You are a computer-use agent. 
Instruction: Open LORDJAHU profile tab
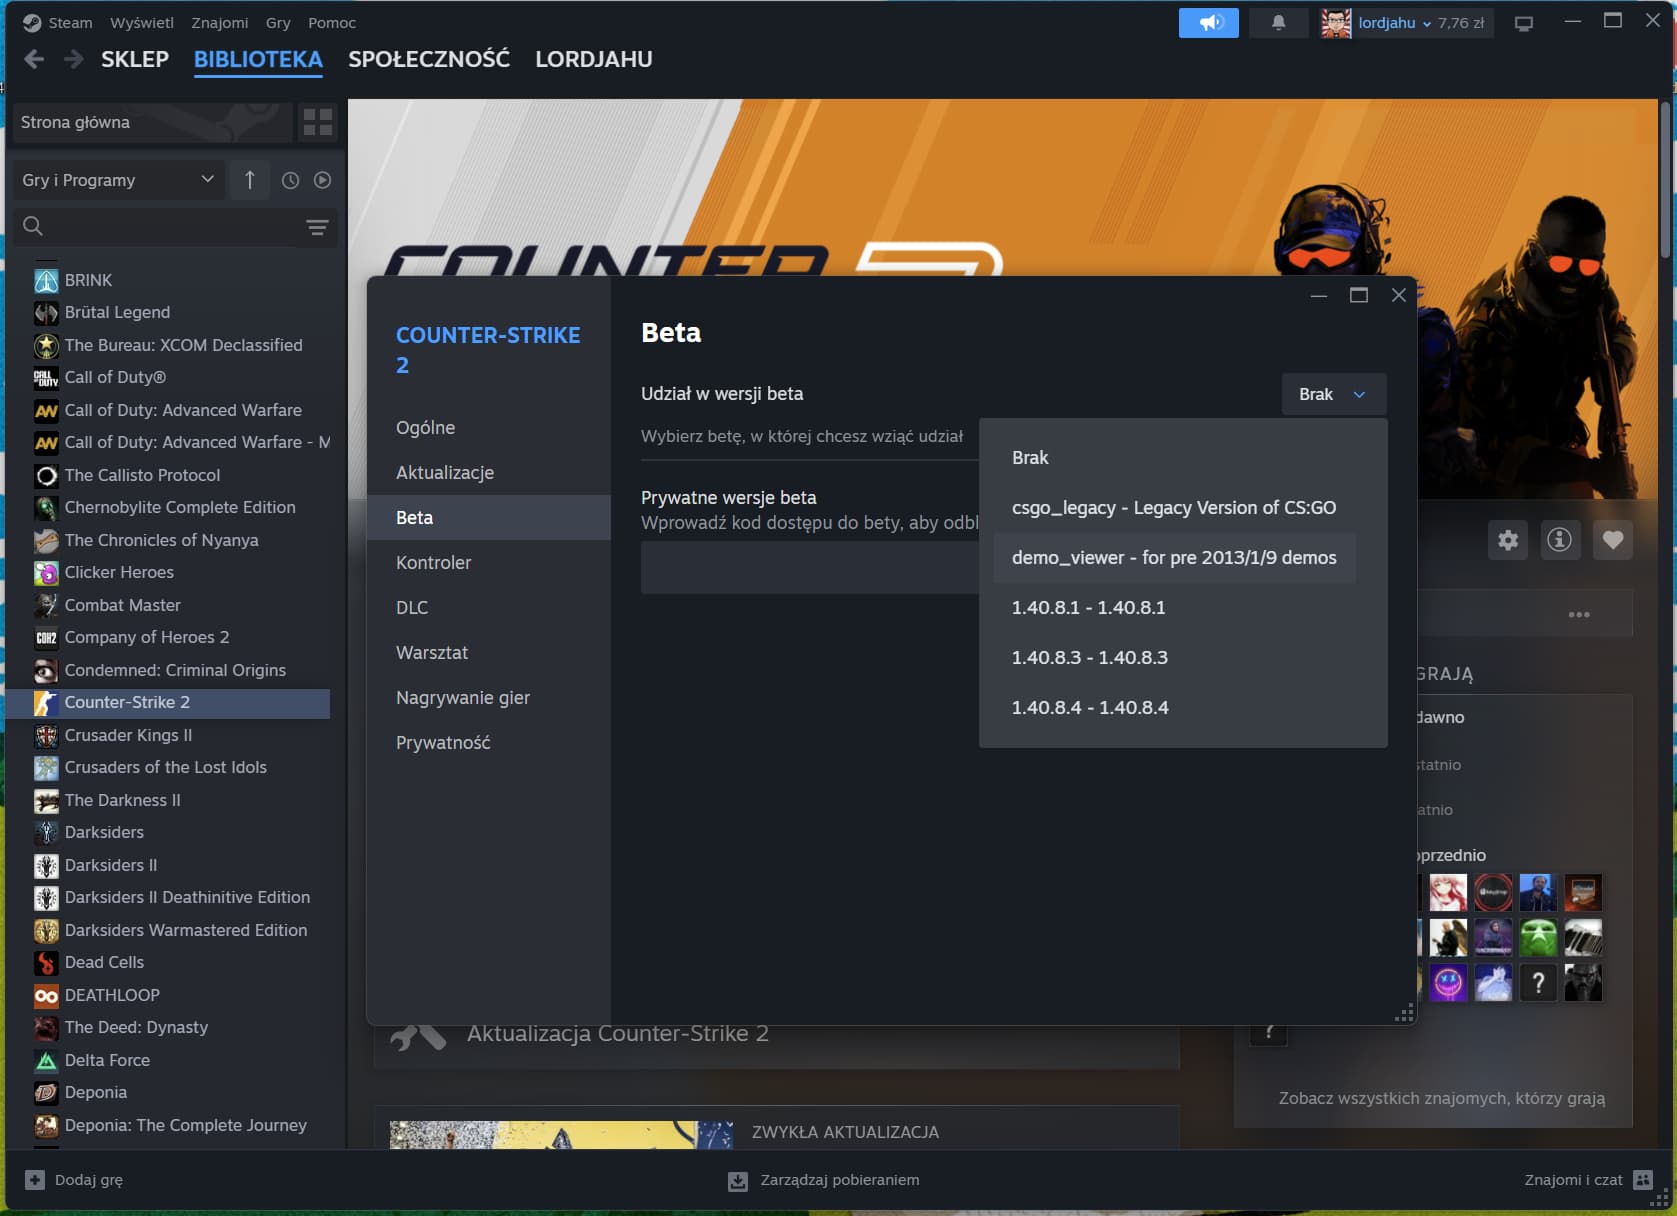coord(594,59)
